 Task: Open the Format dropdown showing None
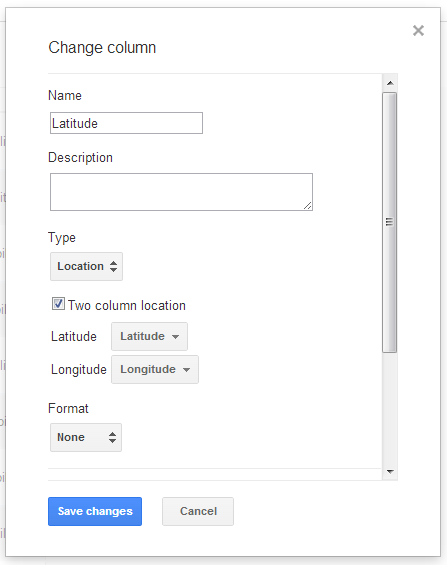[x=86, y=437]
